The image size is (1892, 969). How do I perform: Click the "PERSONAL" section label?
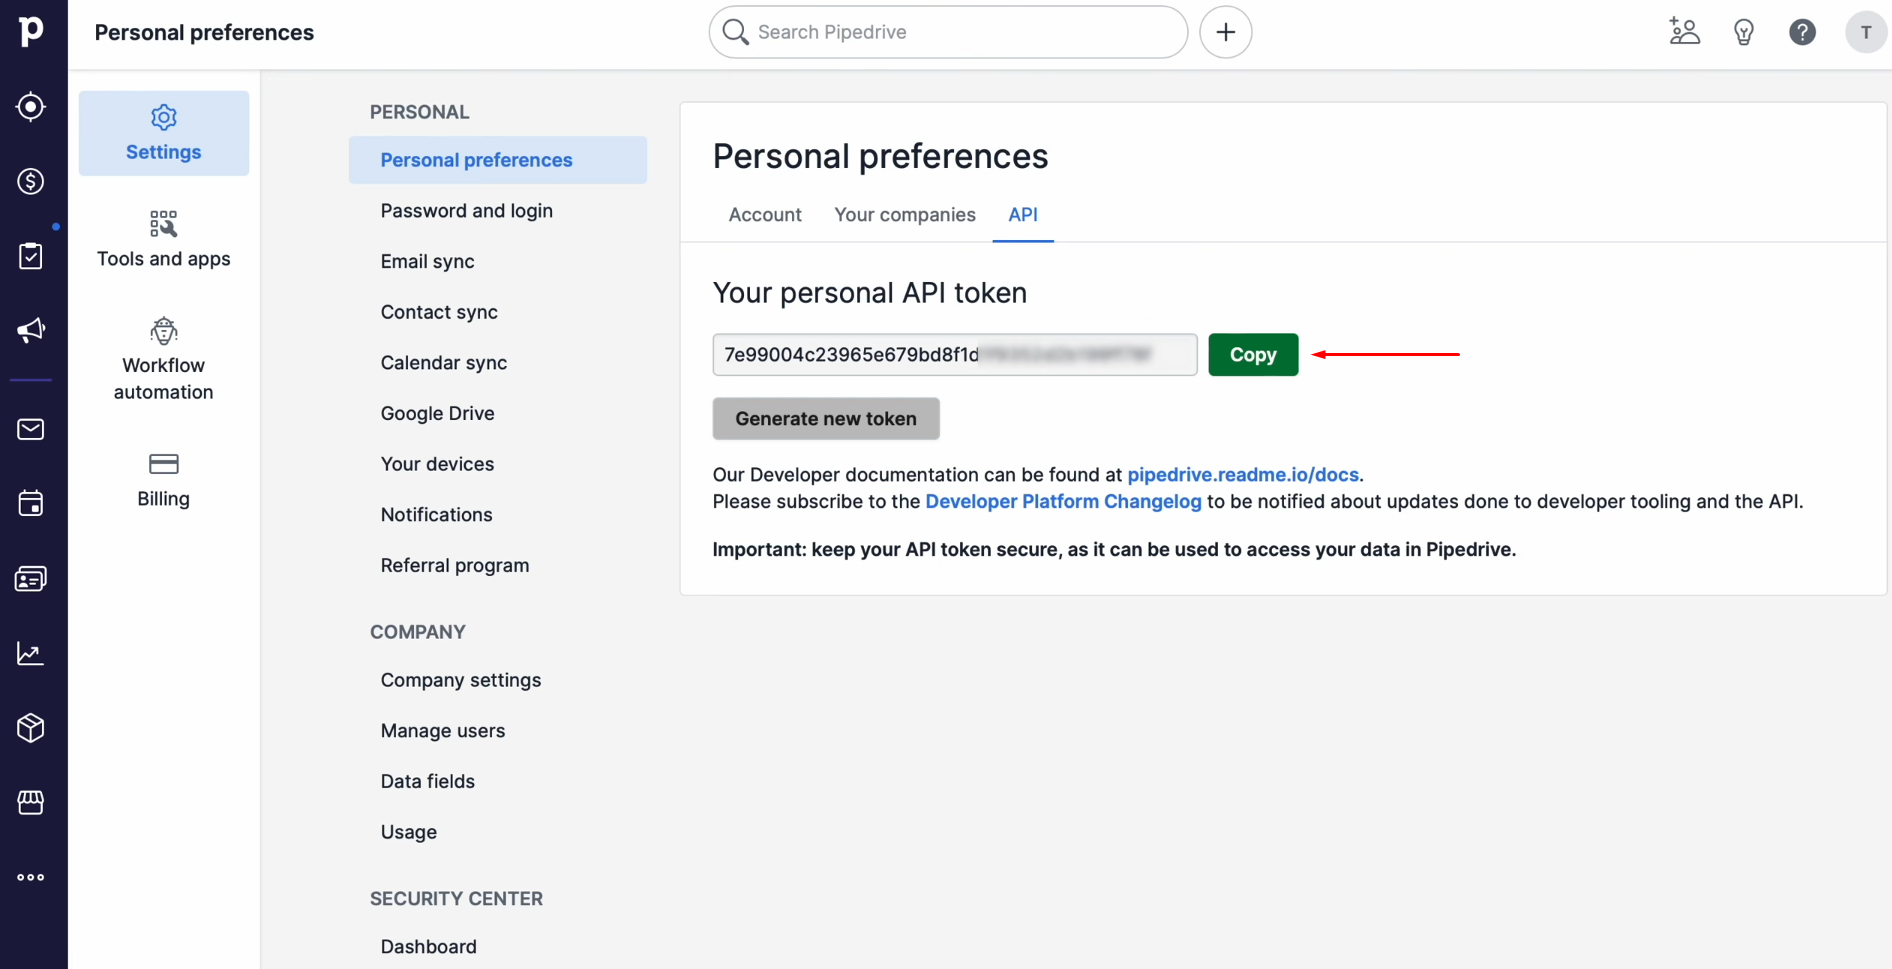pos(420,112)
